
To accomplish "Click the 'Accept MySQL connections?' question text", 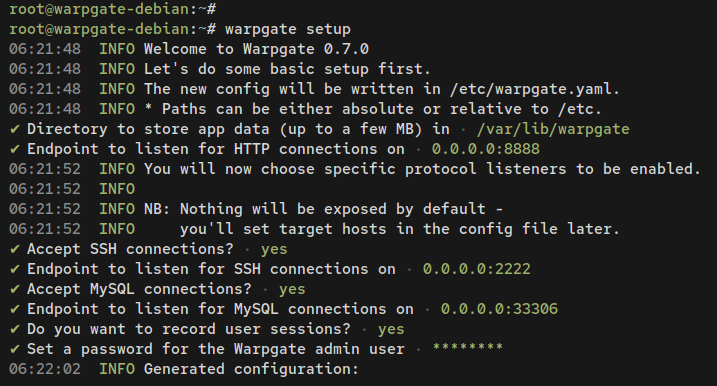I will [x=139, y=289].
